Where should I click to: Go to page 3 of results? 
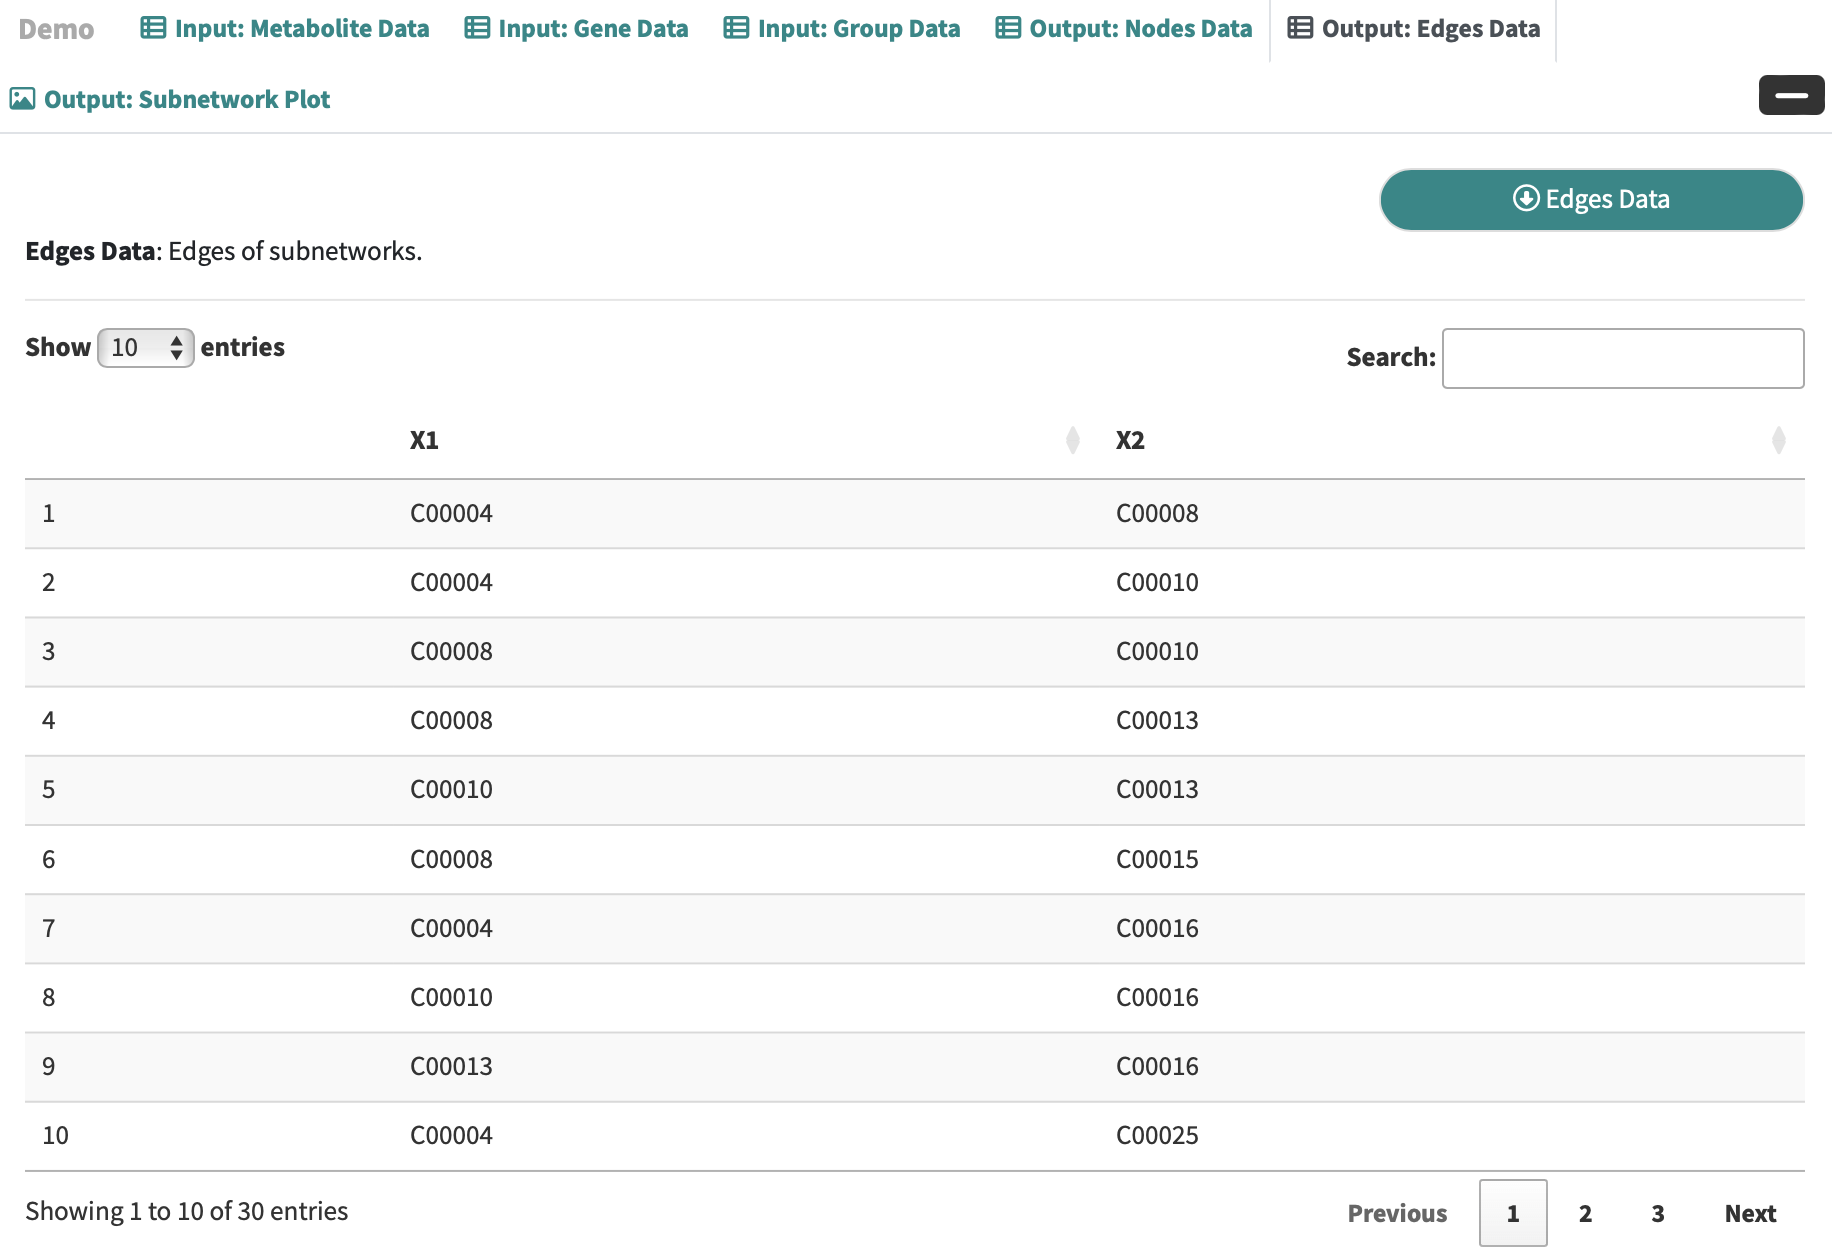[1657, 1213]
